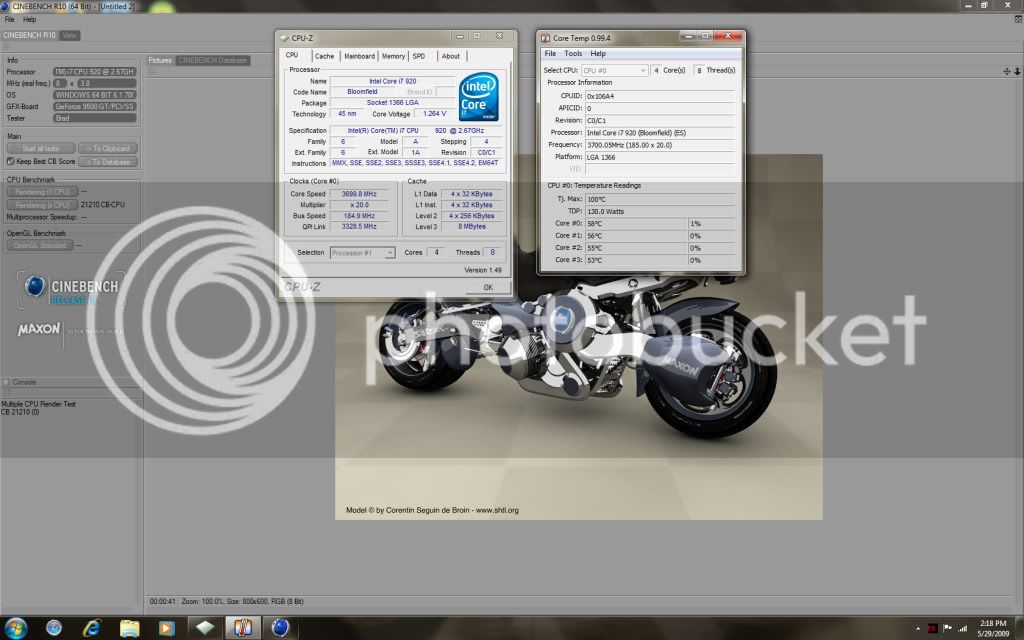The width and height of the screenshot is (1024, 640).
Task: Click the To Database button
Action: [108, 162]
